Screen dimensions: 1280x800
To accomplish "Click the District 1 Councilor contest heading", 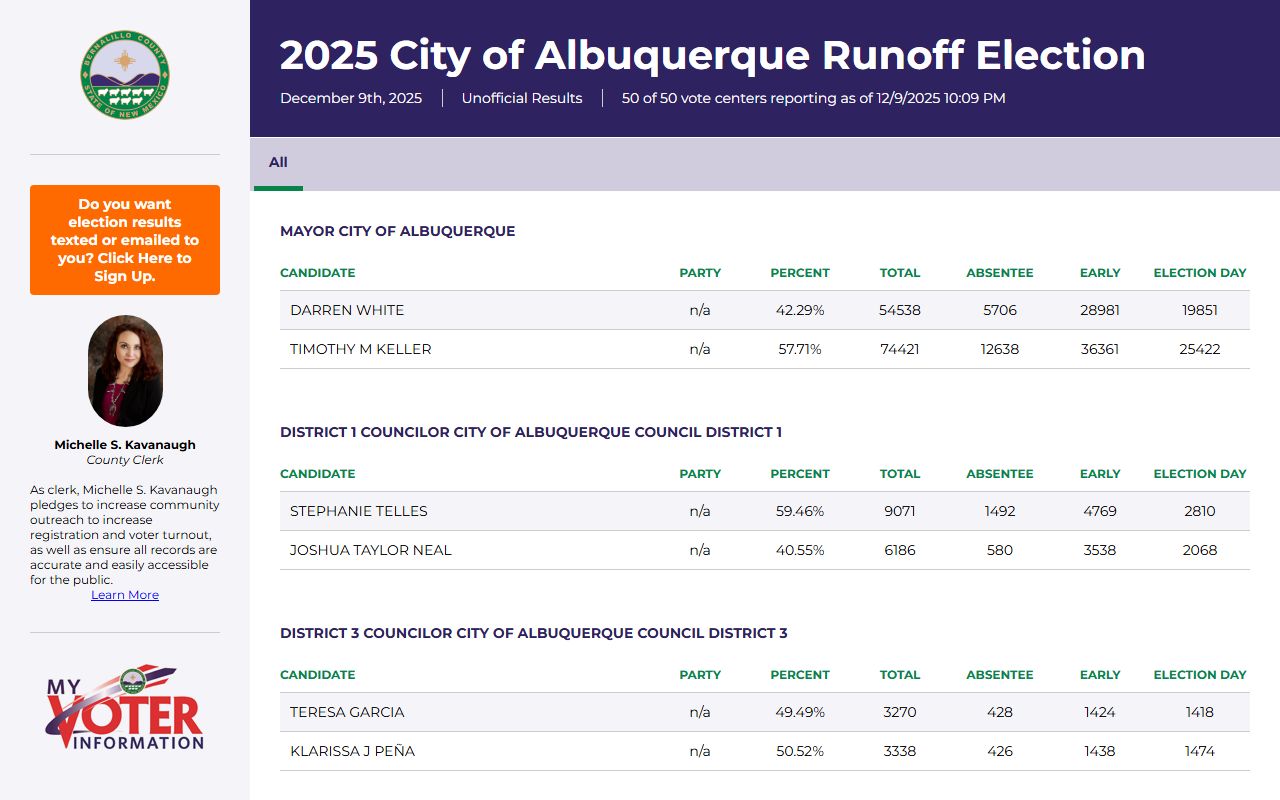I will click(x=531, y=432).
